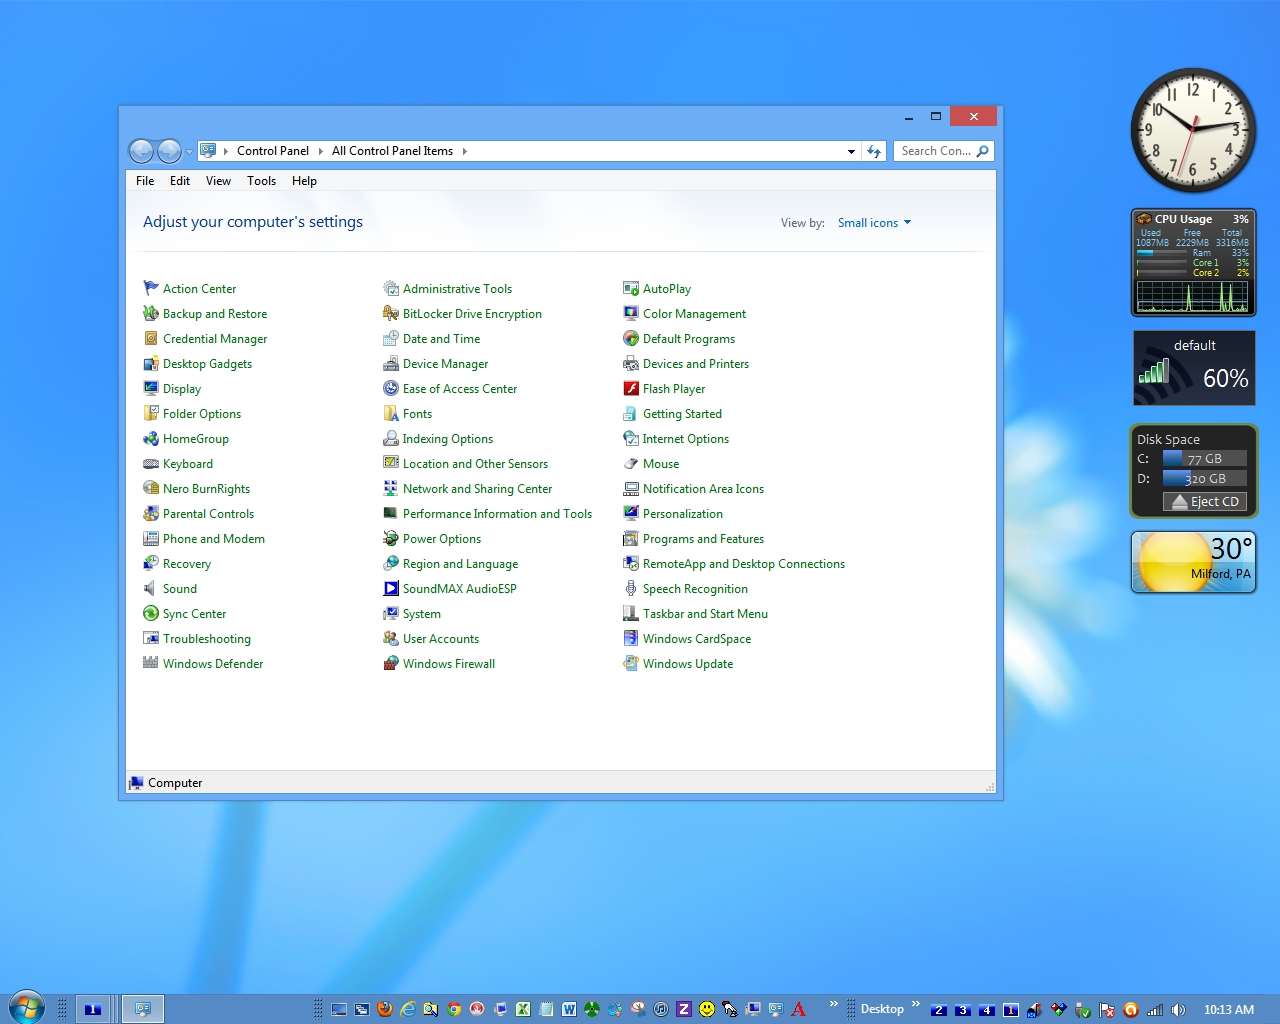1280x1024 pixels.
Task: Open the Fonts item
Action: tap(417, 413)
